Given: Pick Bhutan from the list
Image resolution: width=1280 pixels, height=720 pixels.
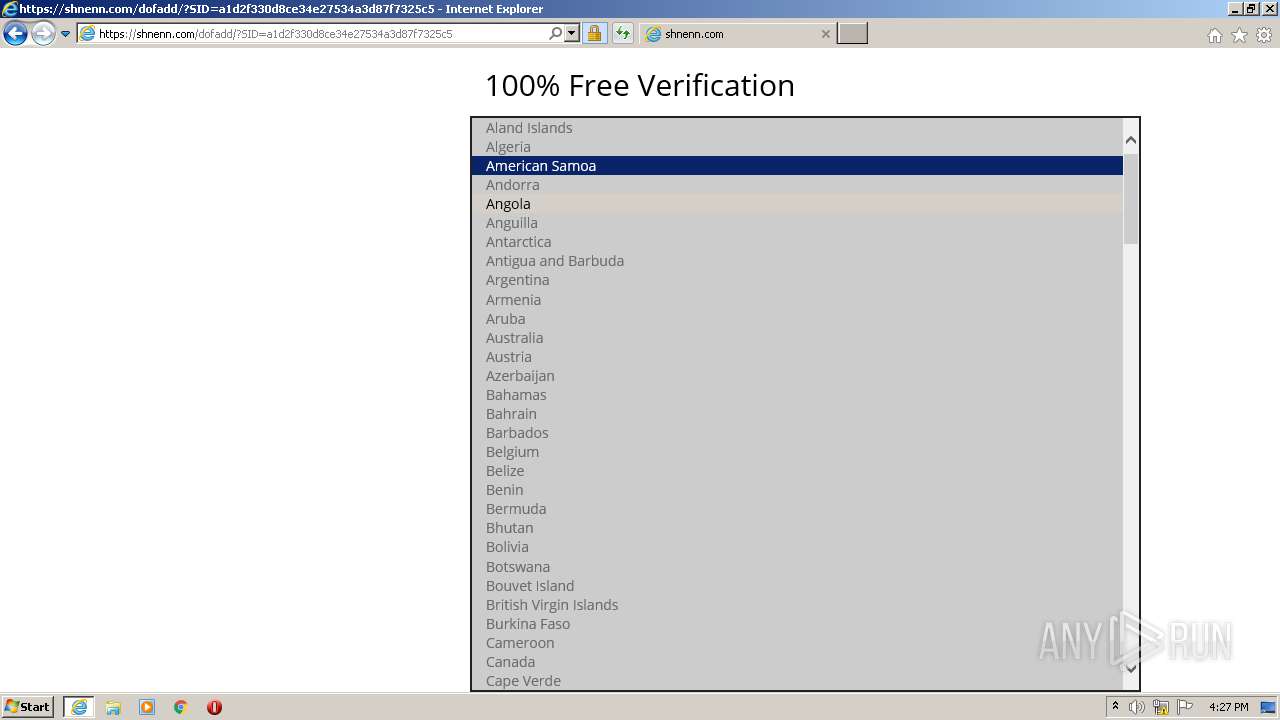Looking at the screenshot, I should pos(797,528).
